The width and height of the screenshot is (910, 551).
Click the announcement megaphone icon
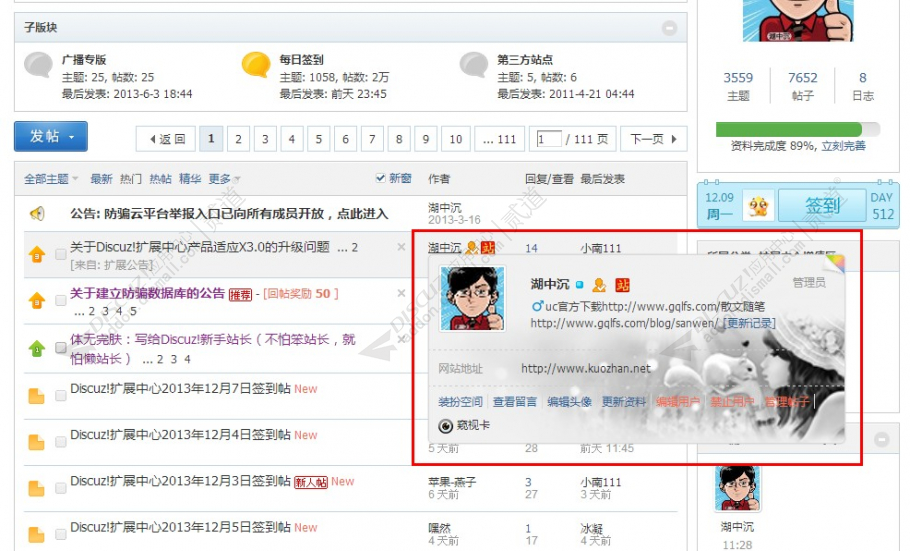37,214
